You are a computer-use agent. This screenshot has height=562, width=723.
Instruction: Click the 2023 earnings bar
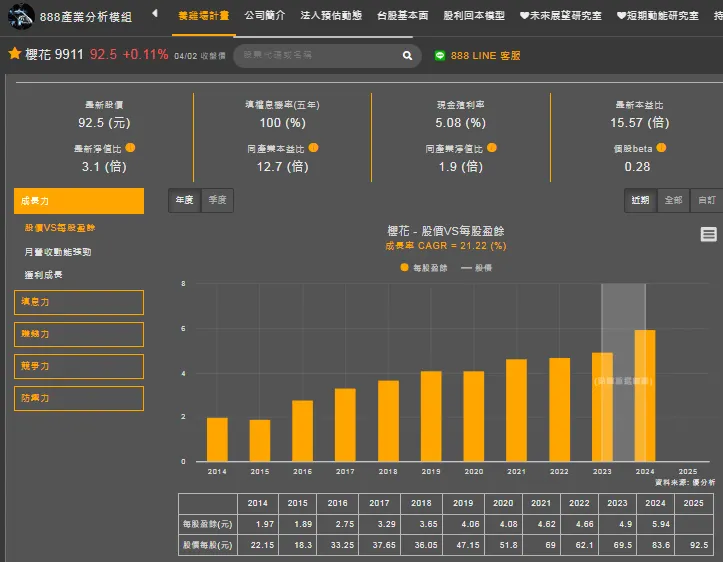pos(602,407)
